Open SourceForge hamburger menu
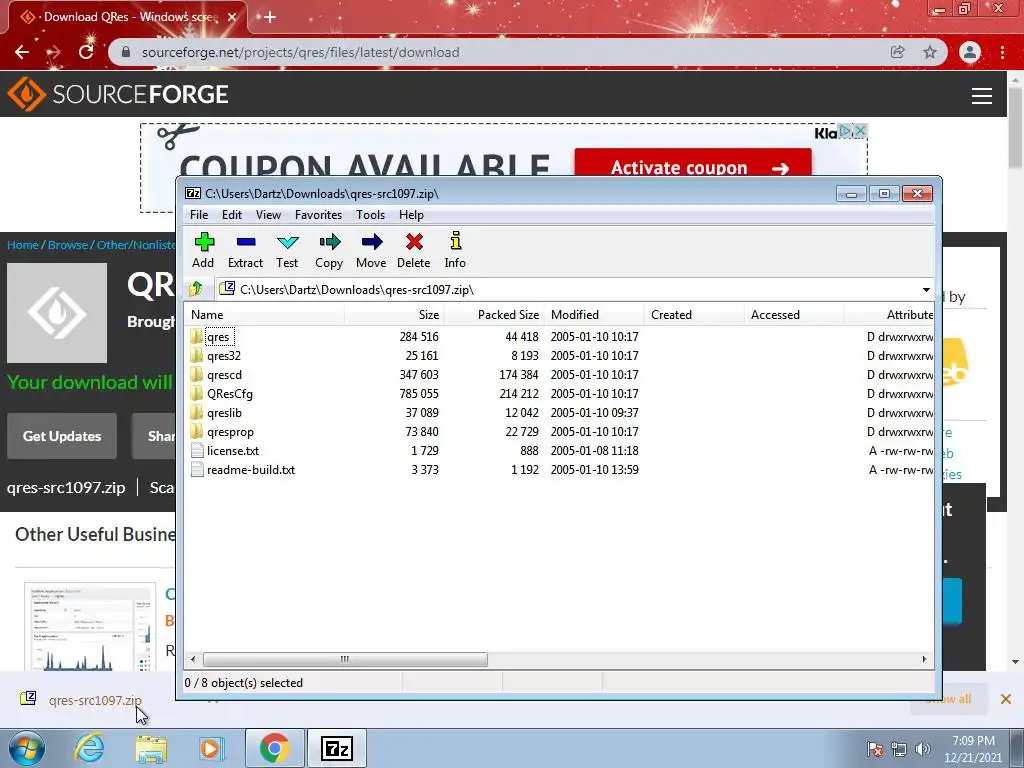Screen dimensions: 1024x768 tap(982, 96)
